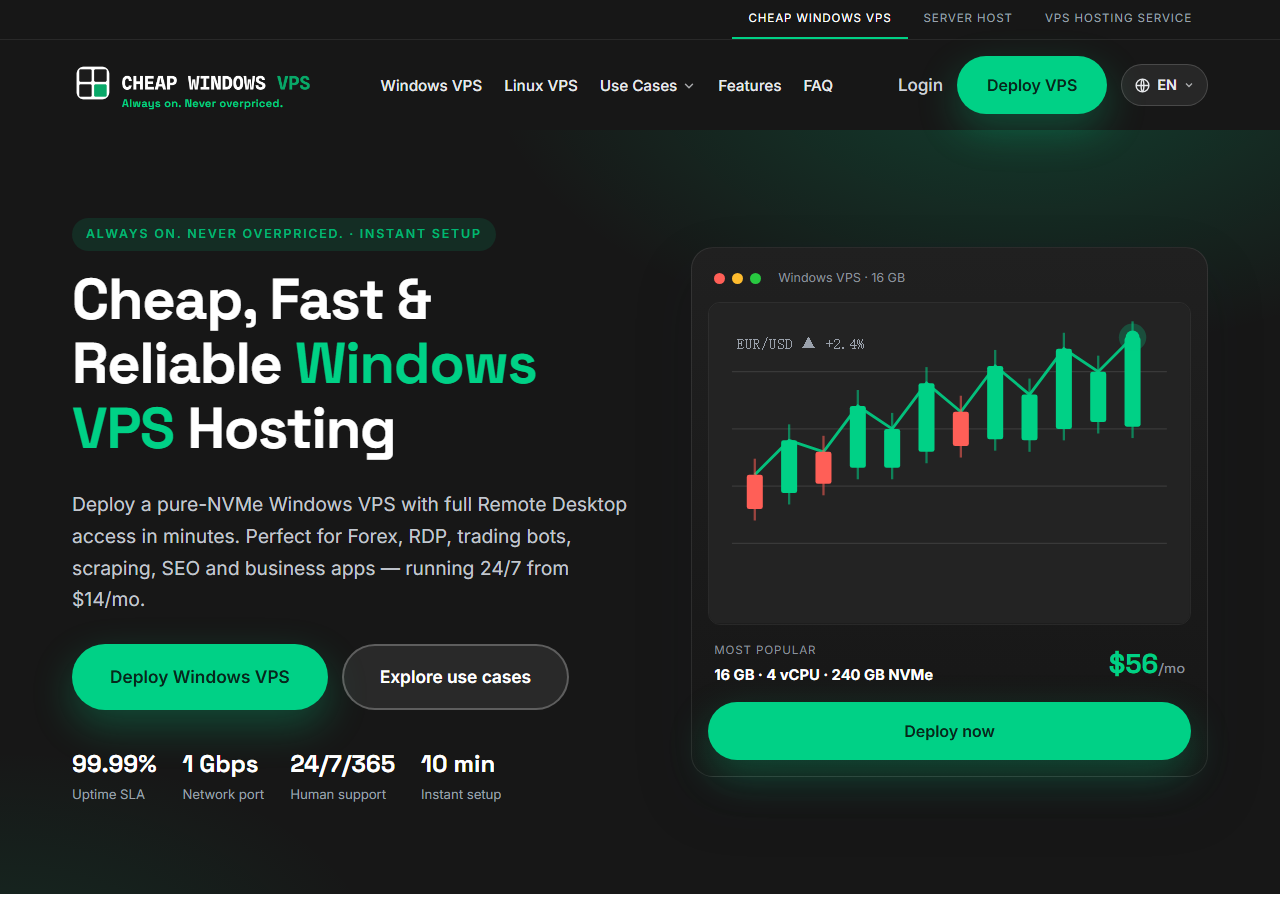Click the 'Instant setup' stat label
Screen dimensions: 1280x900
click(461, 795)
